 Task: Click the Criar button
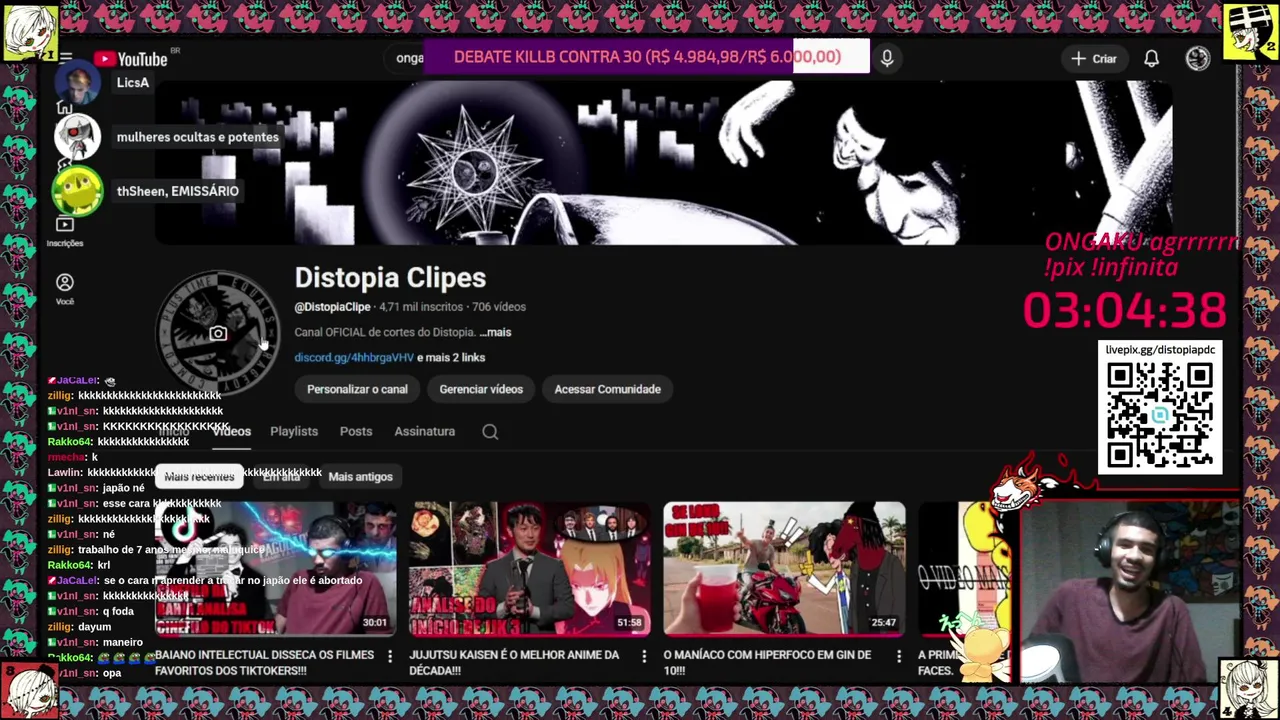[1094, 59]
